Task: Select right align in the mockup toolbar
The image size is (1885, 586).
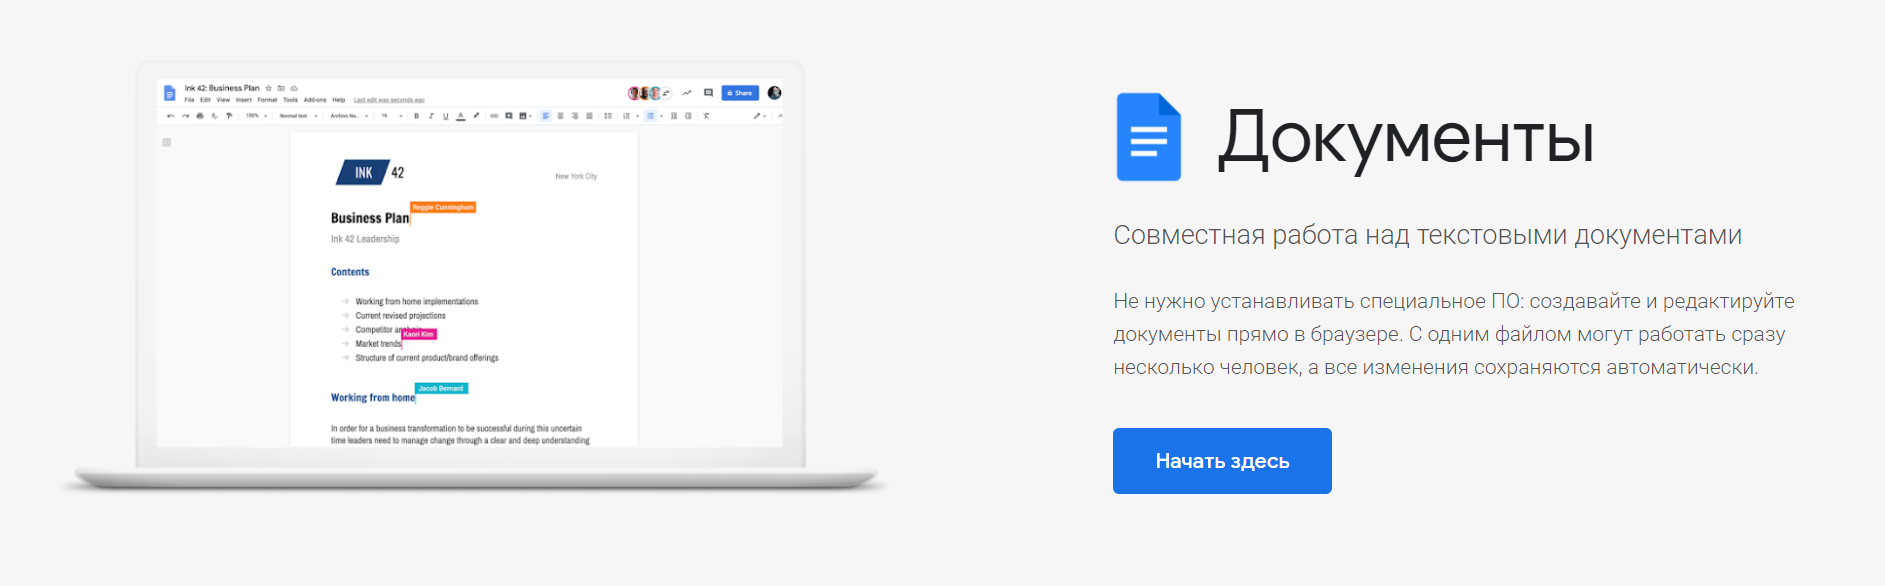Action: click(575, 116)
